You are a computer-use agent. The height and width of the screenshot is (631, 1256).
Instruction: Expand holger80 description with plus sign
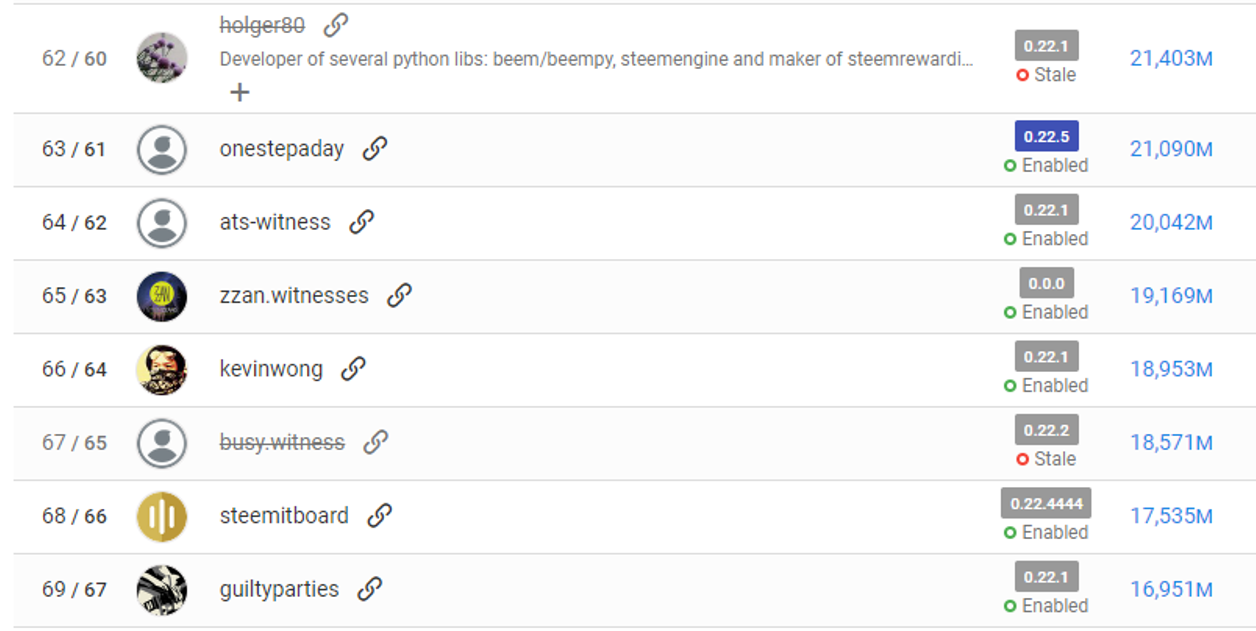(x=239, y=92)
